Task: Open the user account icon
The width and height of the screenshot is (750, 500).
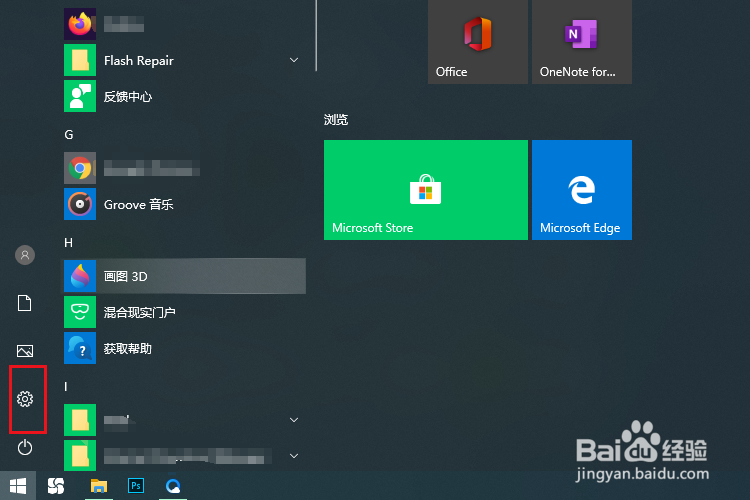Action: [x=25, y=255]
